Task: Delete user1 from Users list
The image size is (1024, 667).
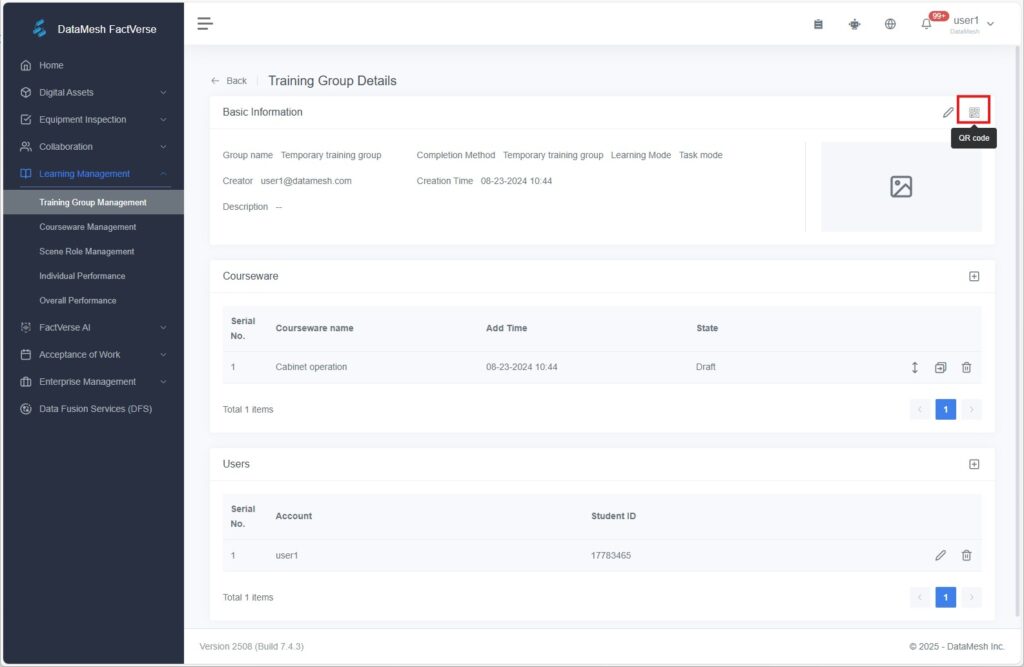Action: pyautogui.click(x=966, y=555)
